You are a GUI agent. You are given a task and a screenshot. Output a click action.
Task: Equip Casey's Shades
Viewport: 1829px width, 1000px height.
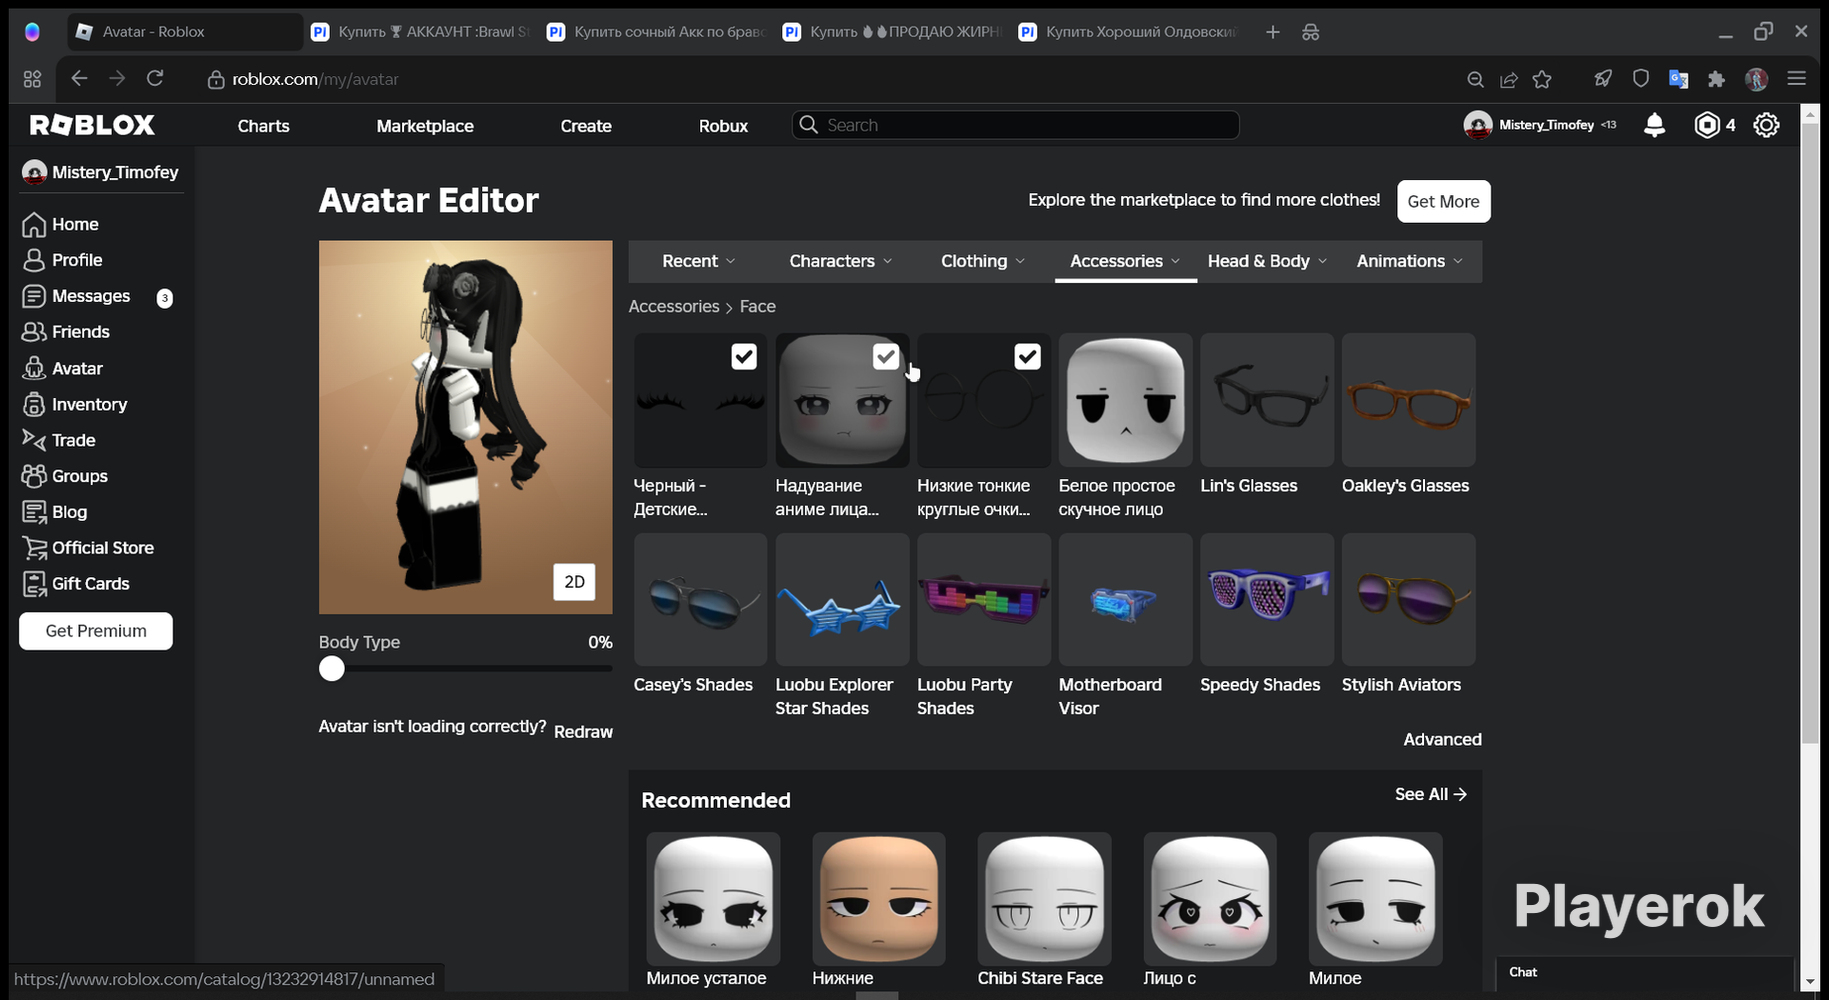pyautogui.click(x=700, y=599)
